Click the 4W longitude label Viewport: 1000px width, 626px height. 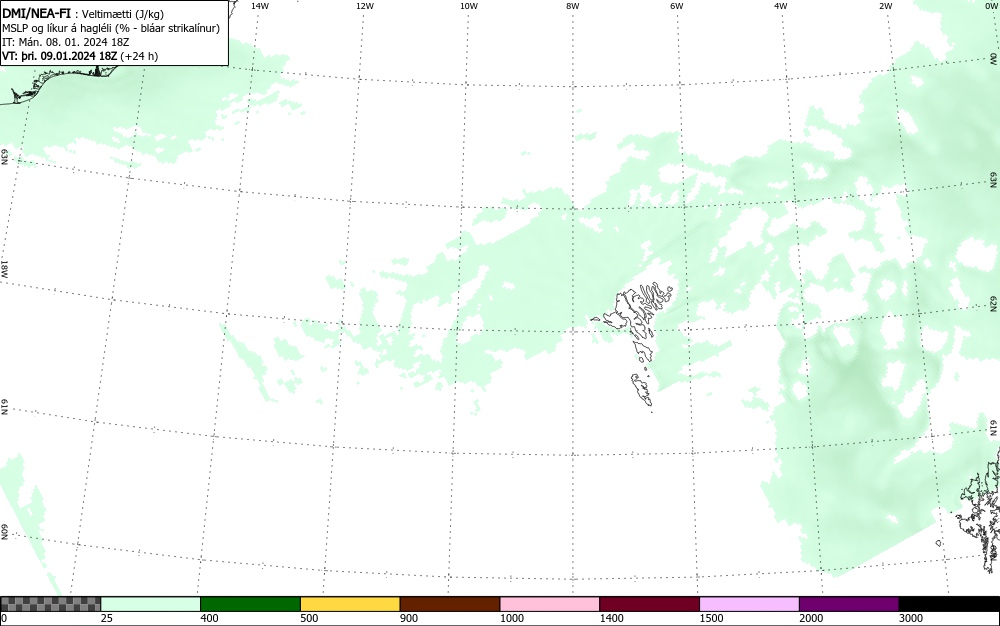tap(781, 6)
